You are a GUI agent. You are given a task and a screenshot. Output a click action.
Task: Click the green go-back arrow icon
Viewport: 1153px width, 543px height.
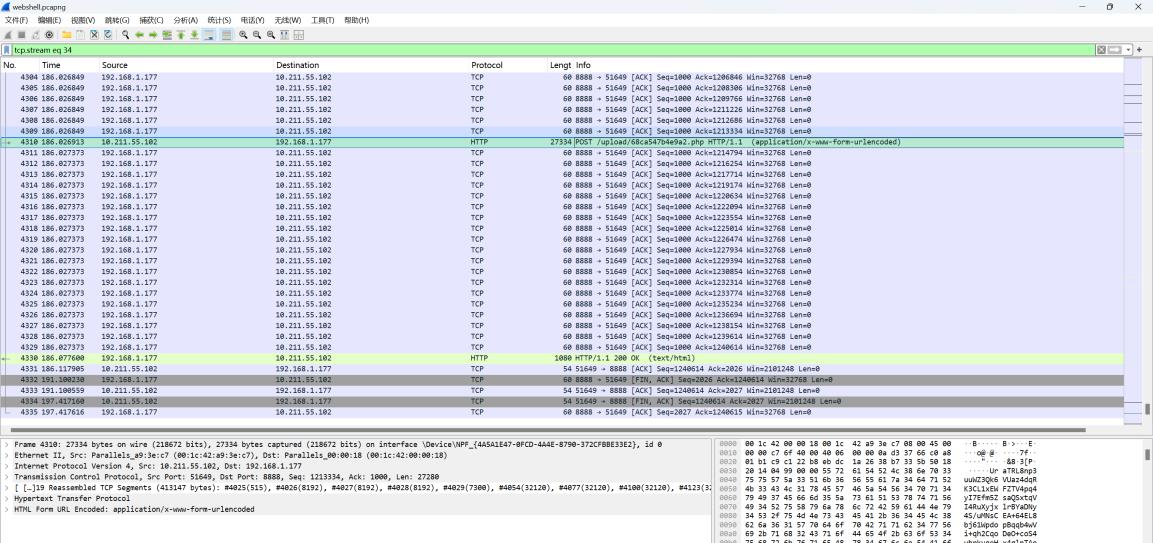[x=141, y=34]
